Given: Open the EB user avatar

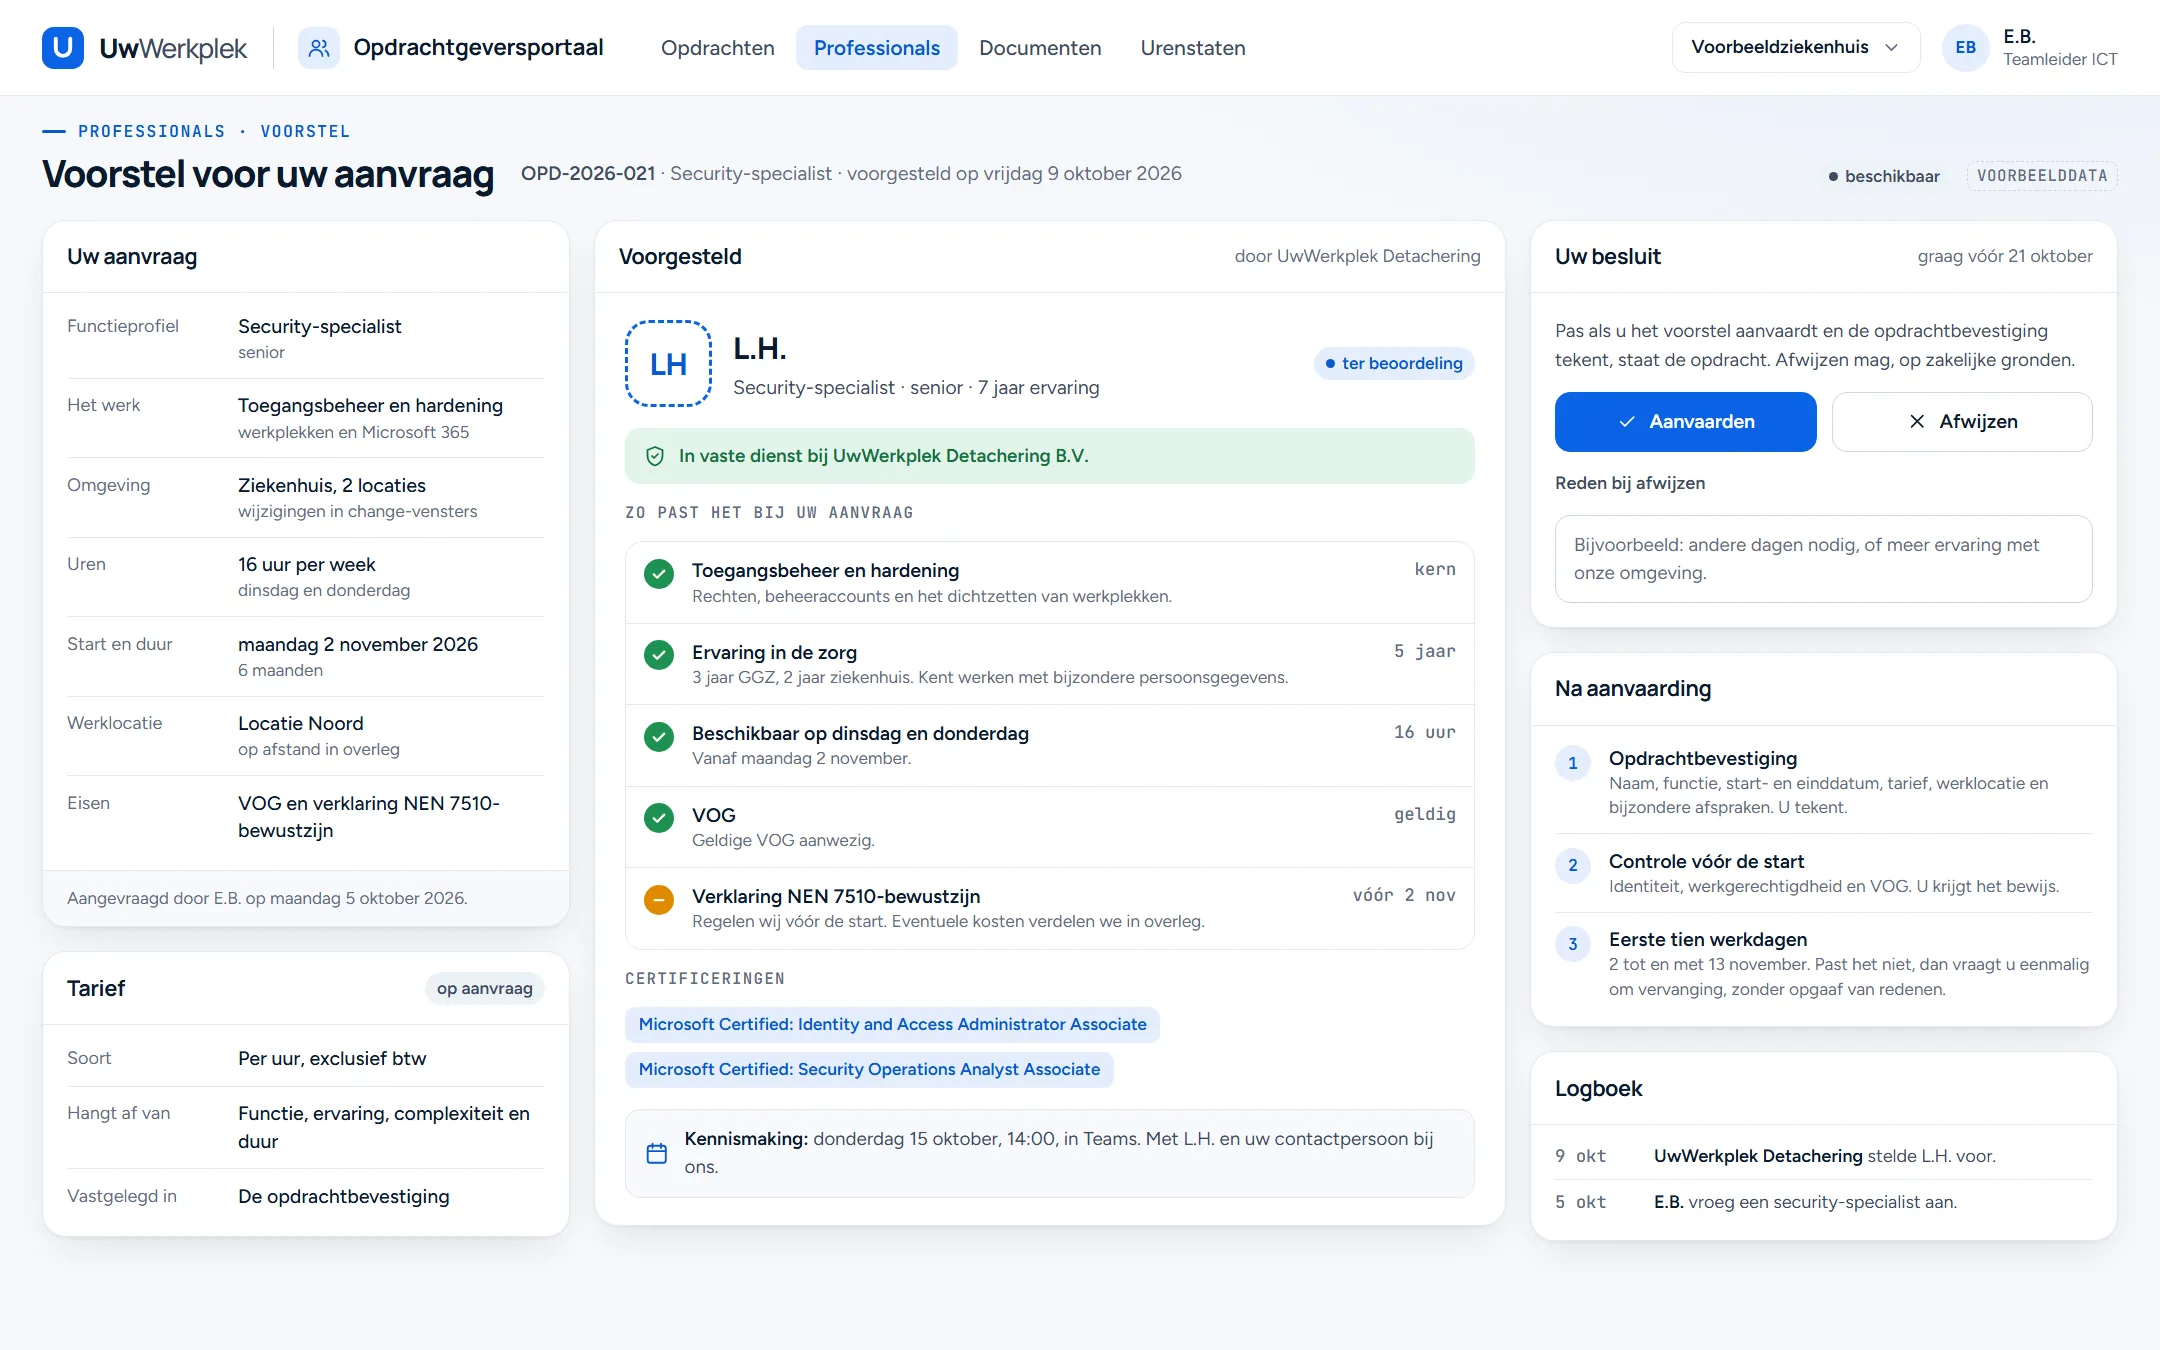Looking at the screenshot, I should pos(1965,48).
